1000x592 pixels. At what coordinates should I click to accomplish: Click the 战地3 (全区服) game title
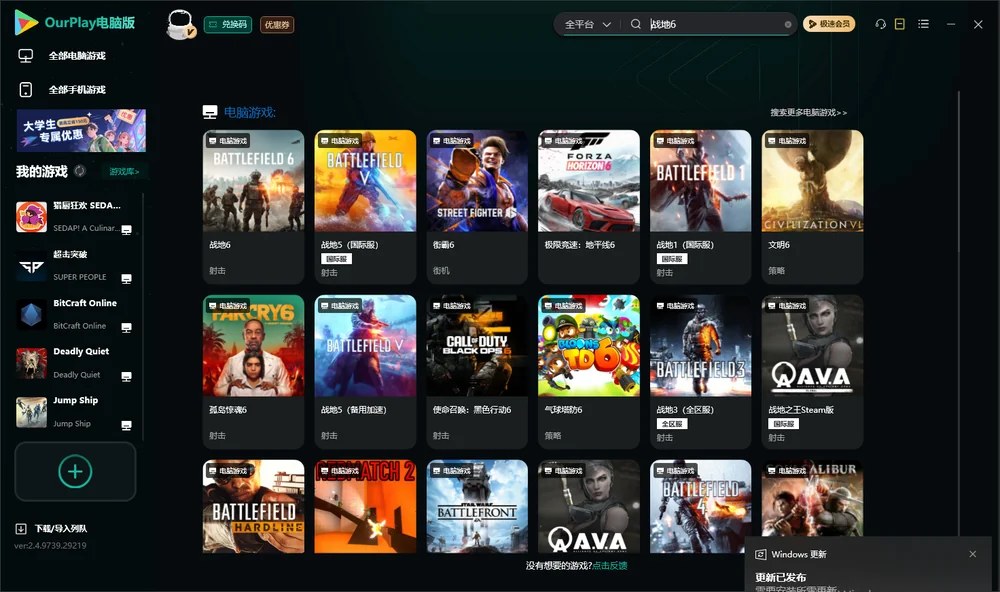point(686,410)
